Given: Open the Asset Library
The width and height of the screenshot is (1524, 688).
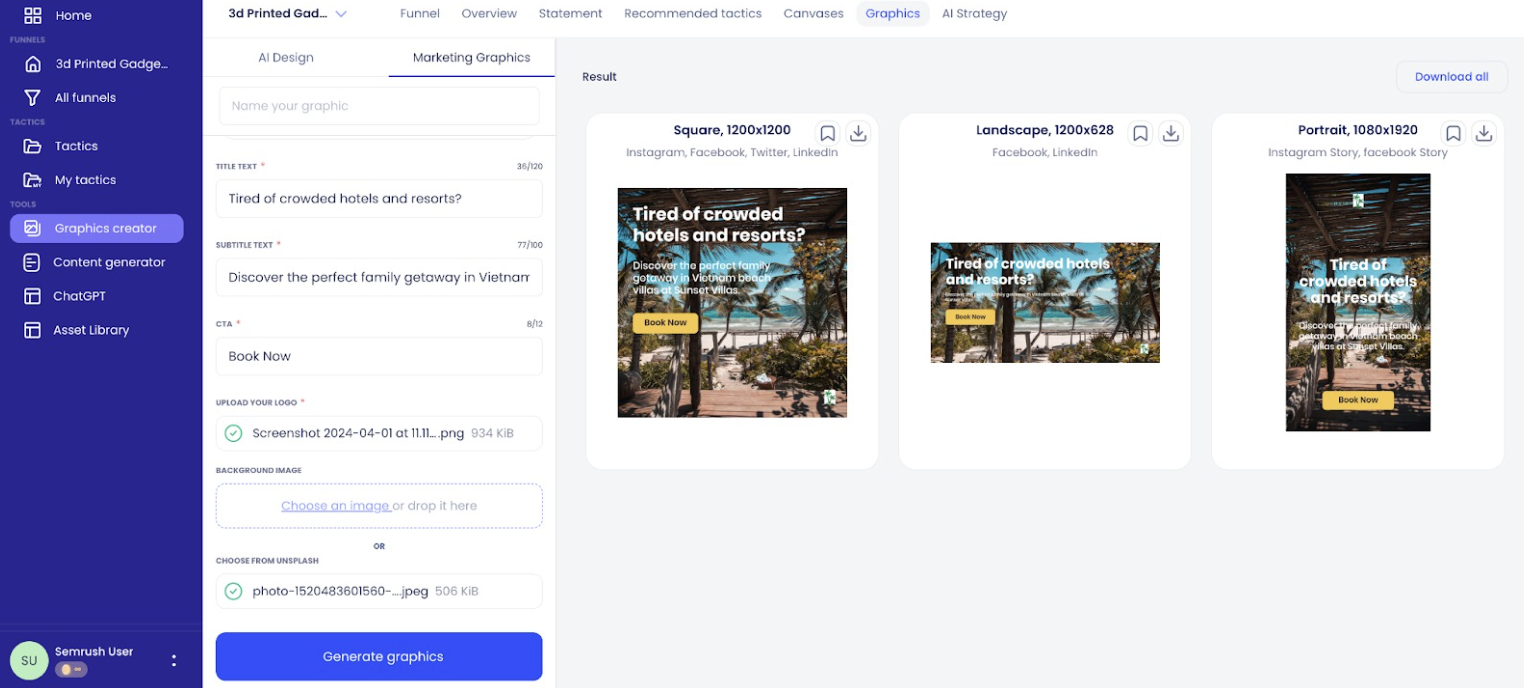Looking at the screenshot, I should (x=89, y=330).
